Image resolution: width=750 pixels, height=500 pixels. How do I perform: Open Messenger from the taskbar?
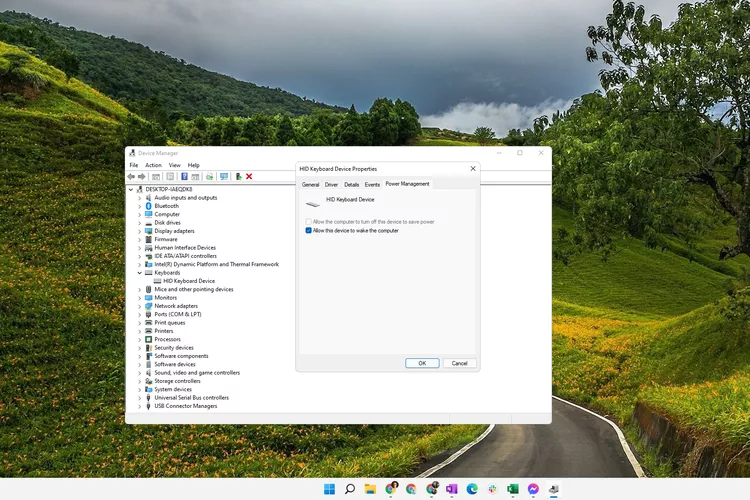[x=533, y=489]
